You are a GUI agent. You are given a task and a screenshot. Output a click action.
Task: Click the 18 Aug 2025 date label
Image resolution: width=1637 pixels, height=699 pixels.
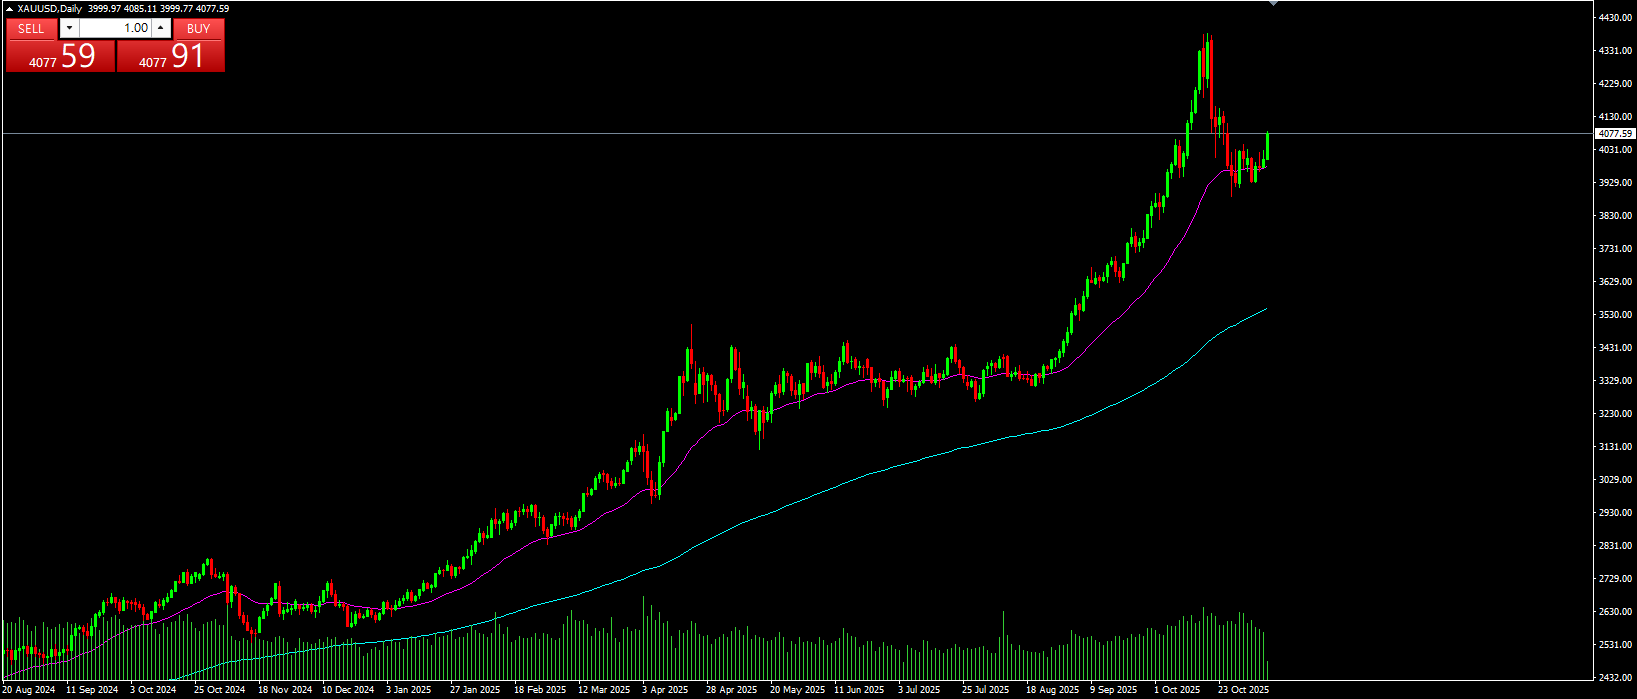1052,690
